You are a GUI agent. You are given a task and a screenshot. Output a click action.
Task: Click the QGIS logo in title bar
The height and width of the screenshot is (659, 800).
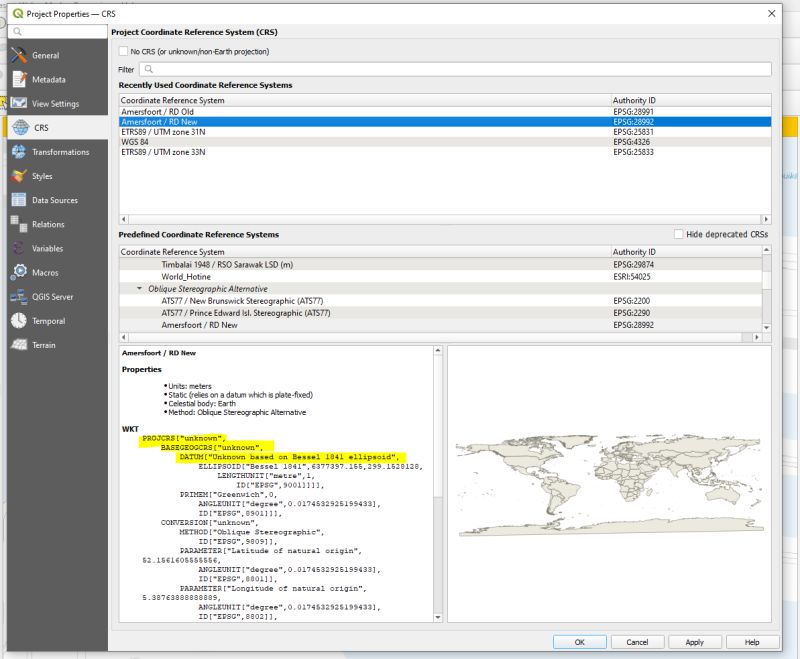(x=18, y=14)
